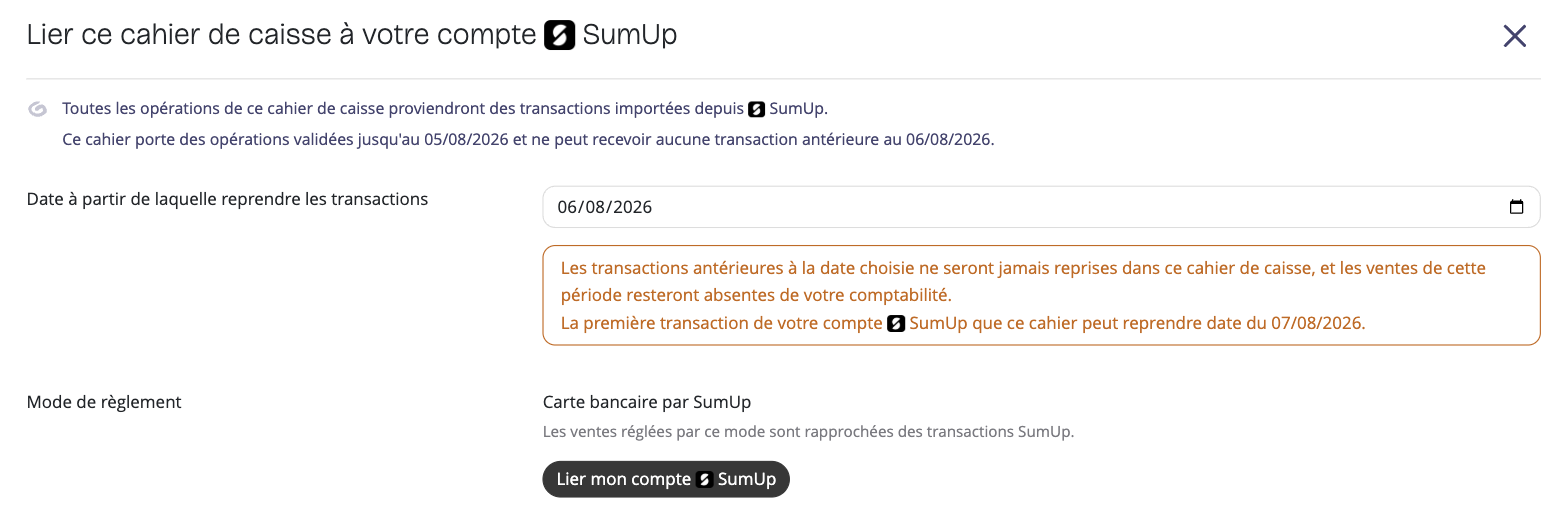Click the "Date à partir de laquelle" label
Image resolution: width=1568 pixels, height=521 pixels.
click(227, 199)
